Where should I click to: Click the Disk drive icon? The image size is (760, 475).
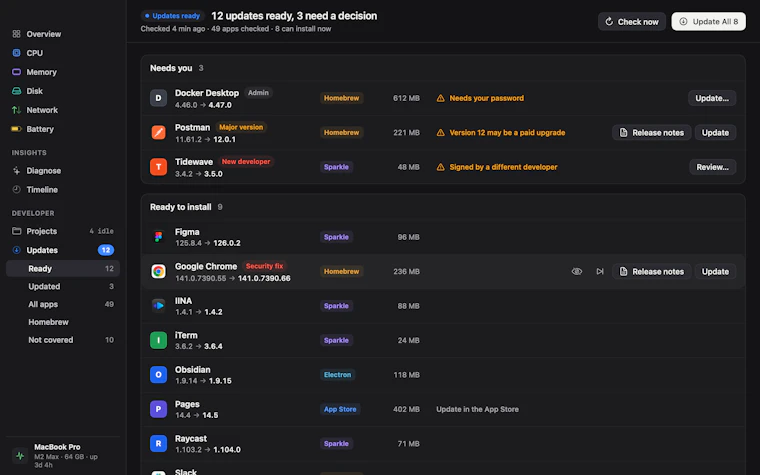click(16, 91)
